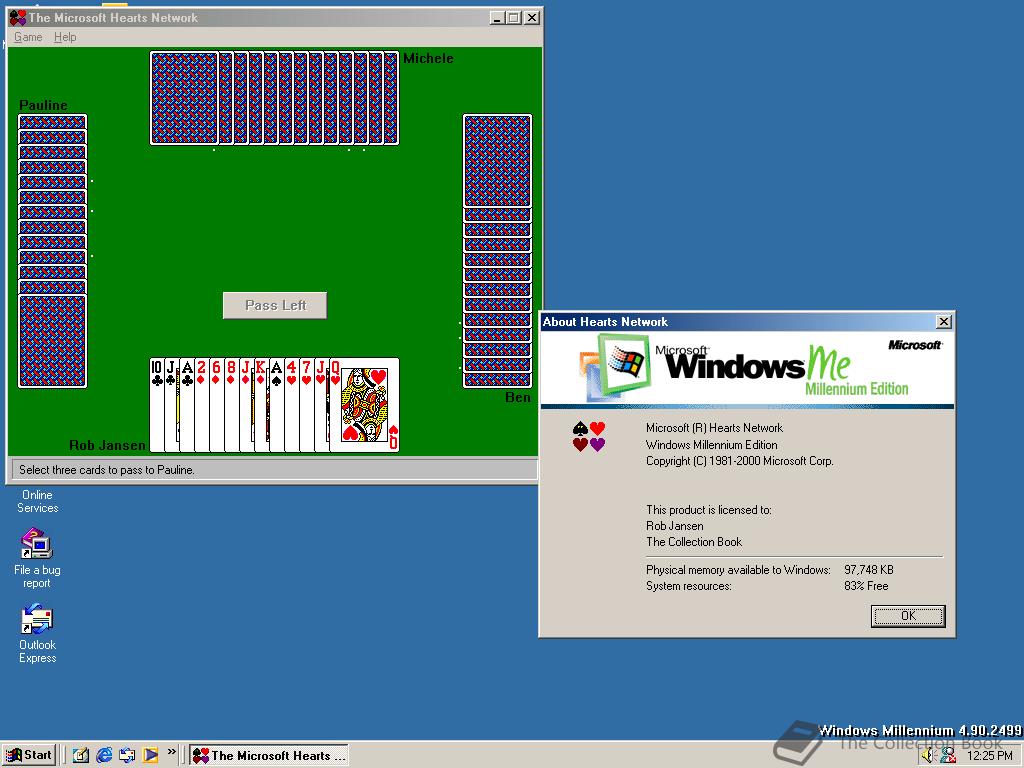
Task: Open the volume tray icon
Action: 929,756
